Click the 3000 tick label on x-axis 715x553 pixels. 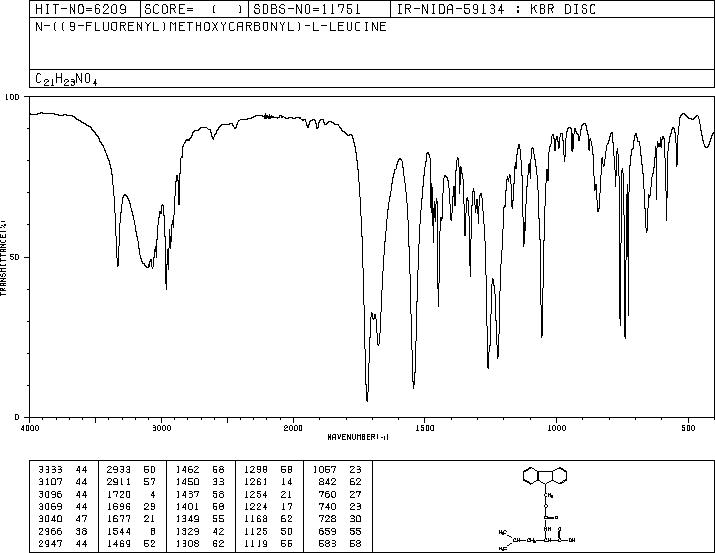point(161,428)
